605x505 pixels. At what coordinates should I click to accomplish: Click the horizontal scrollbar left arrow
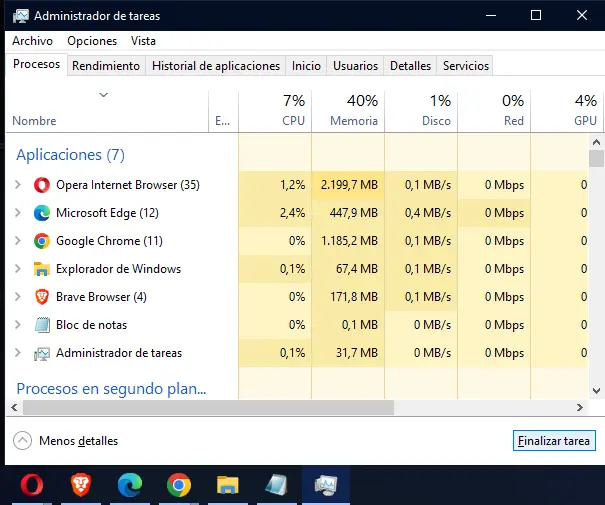point(14,407)
